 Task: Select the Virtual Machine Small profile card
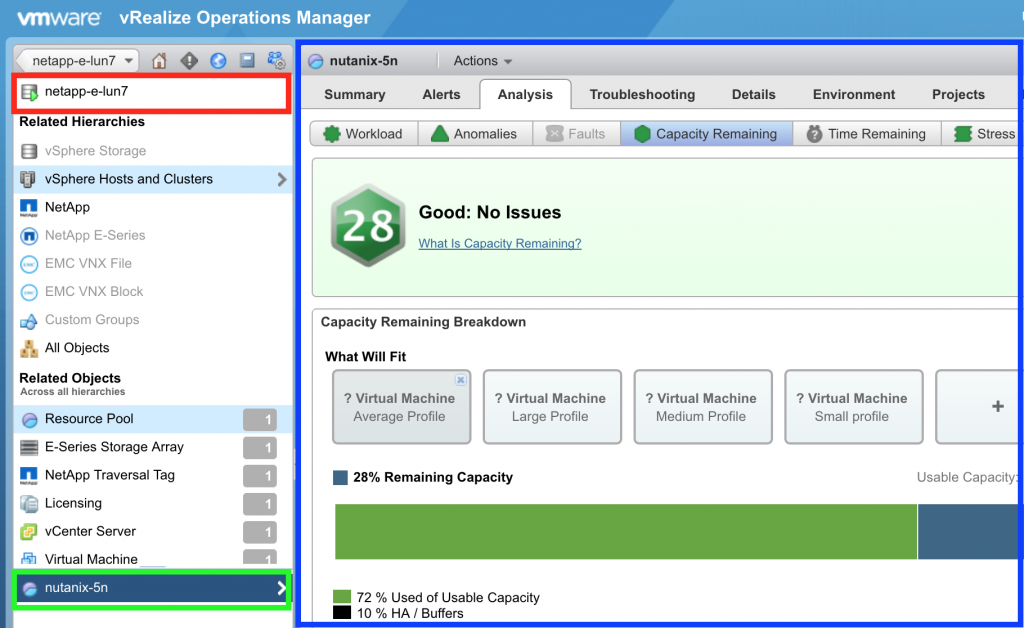point(854,407)
